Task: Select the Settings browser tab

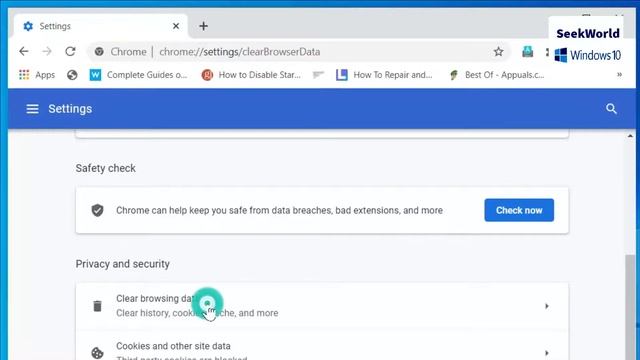Action: 101,26
